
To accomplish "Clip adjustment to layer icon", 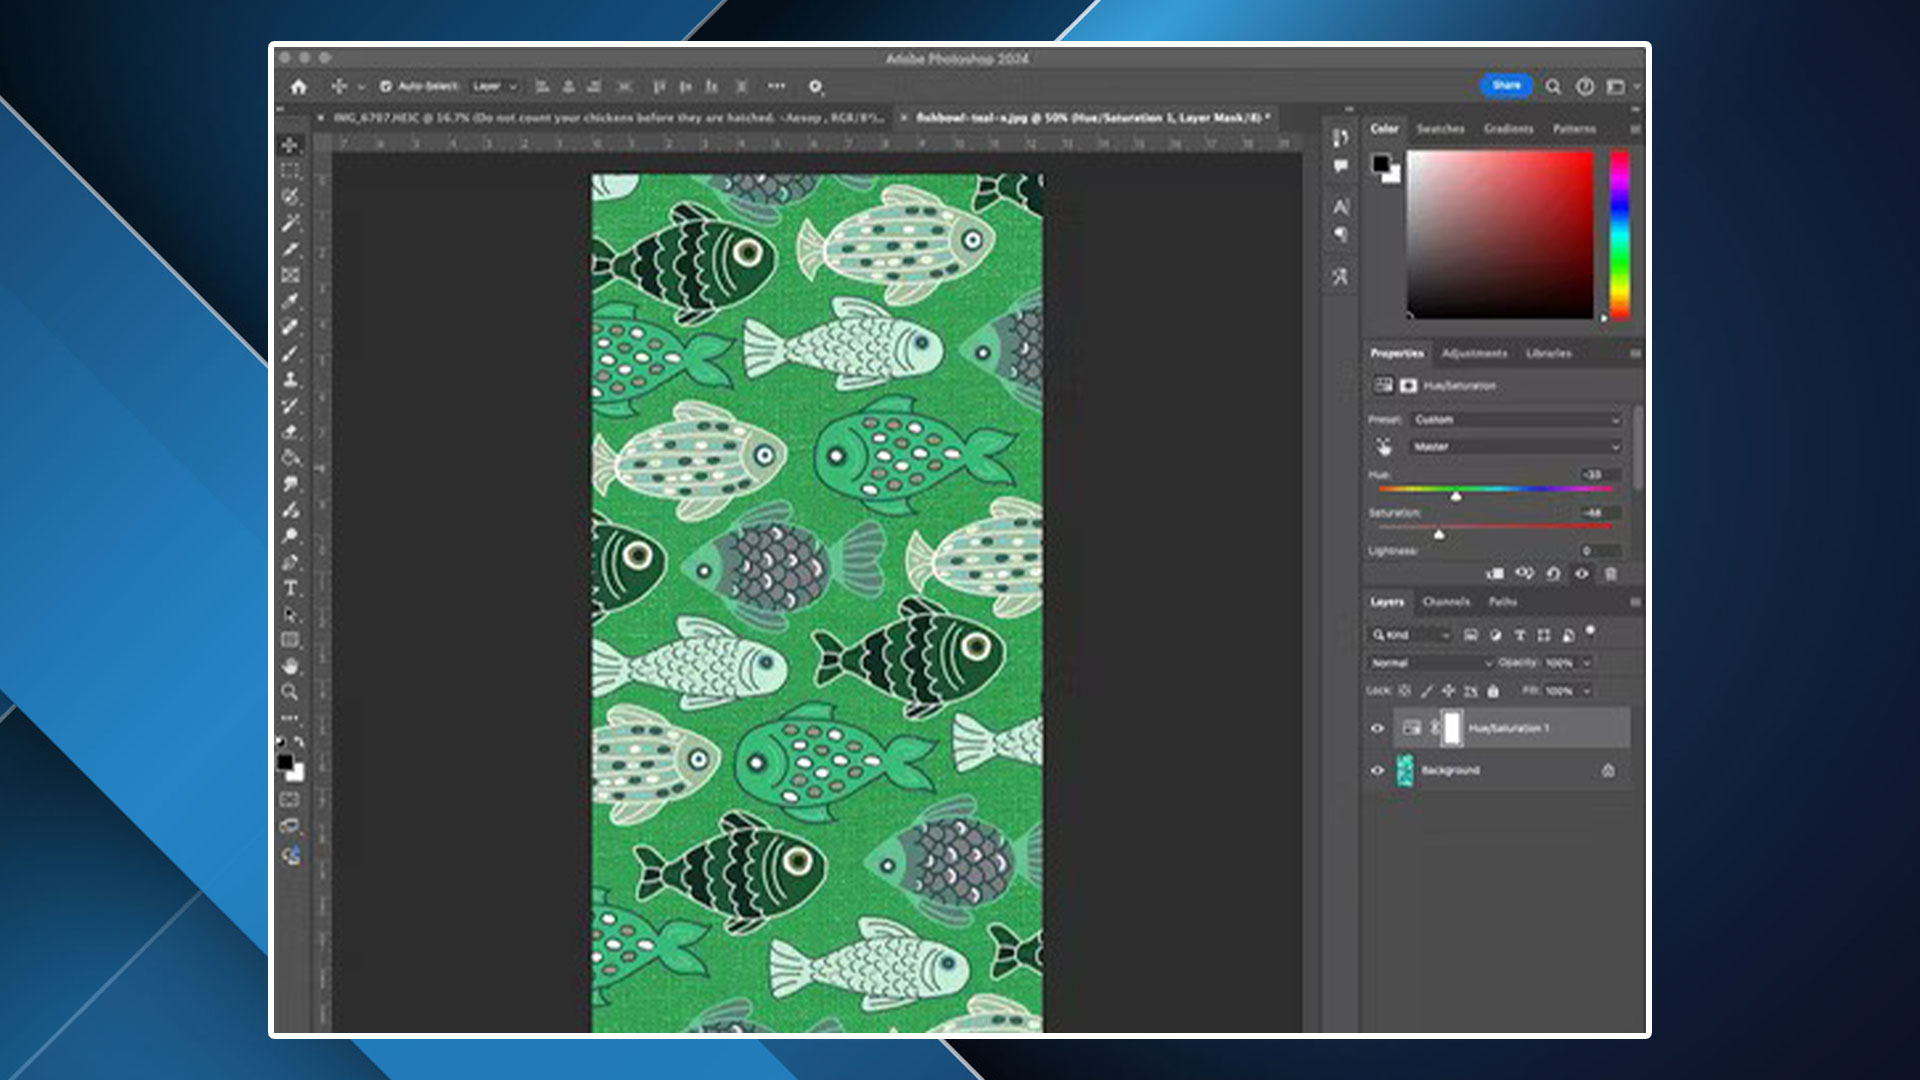I will point(1495,574).
